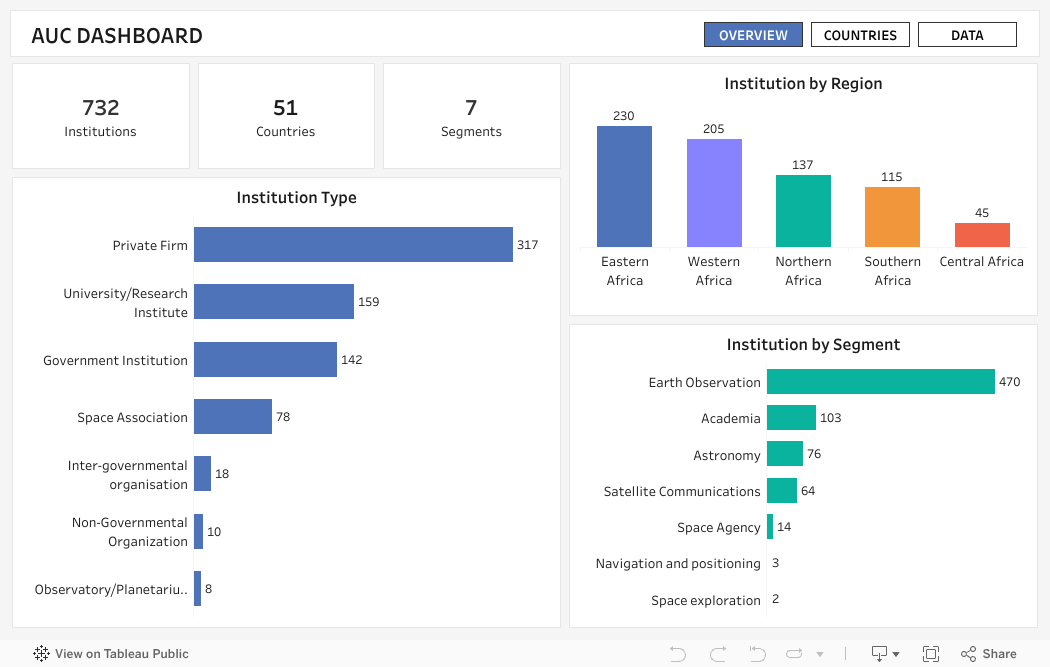The width and height of the screenshot is (1050, 667).
Task: Click the redo arrow icon
Action: coord(718,654)
